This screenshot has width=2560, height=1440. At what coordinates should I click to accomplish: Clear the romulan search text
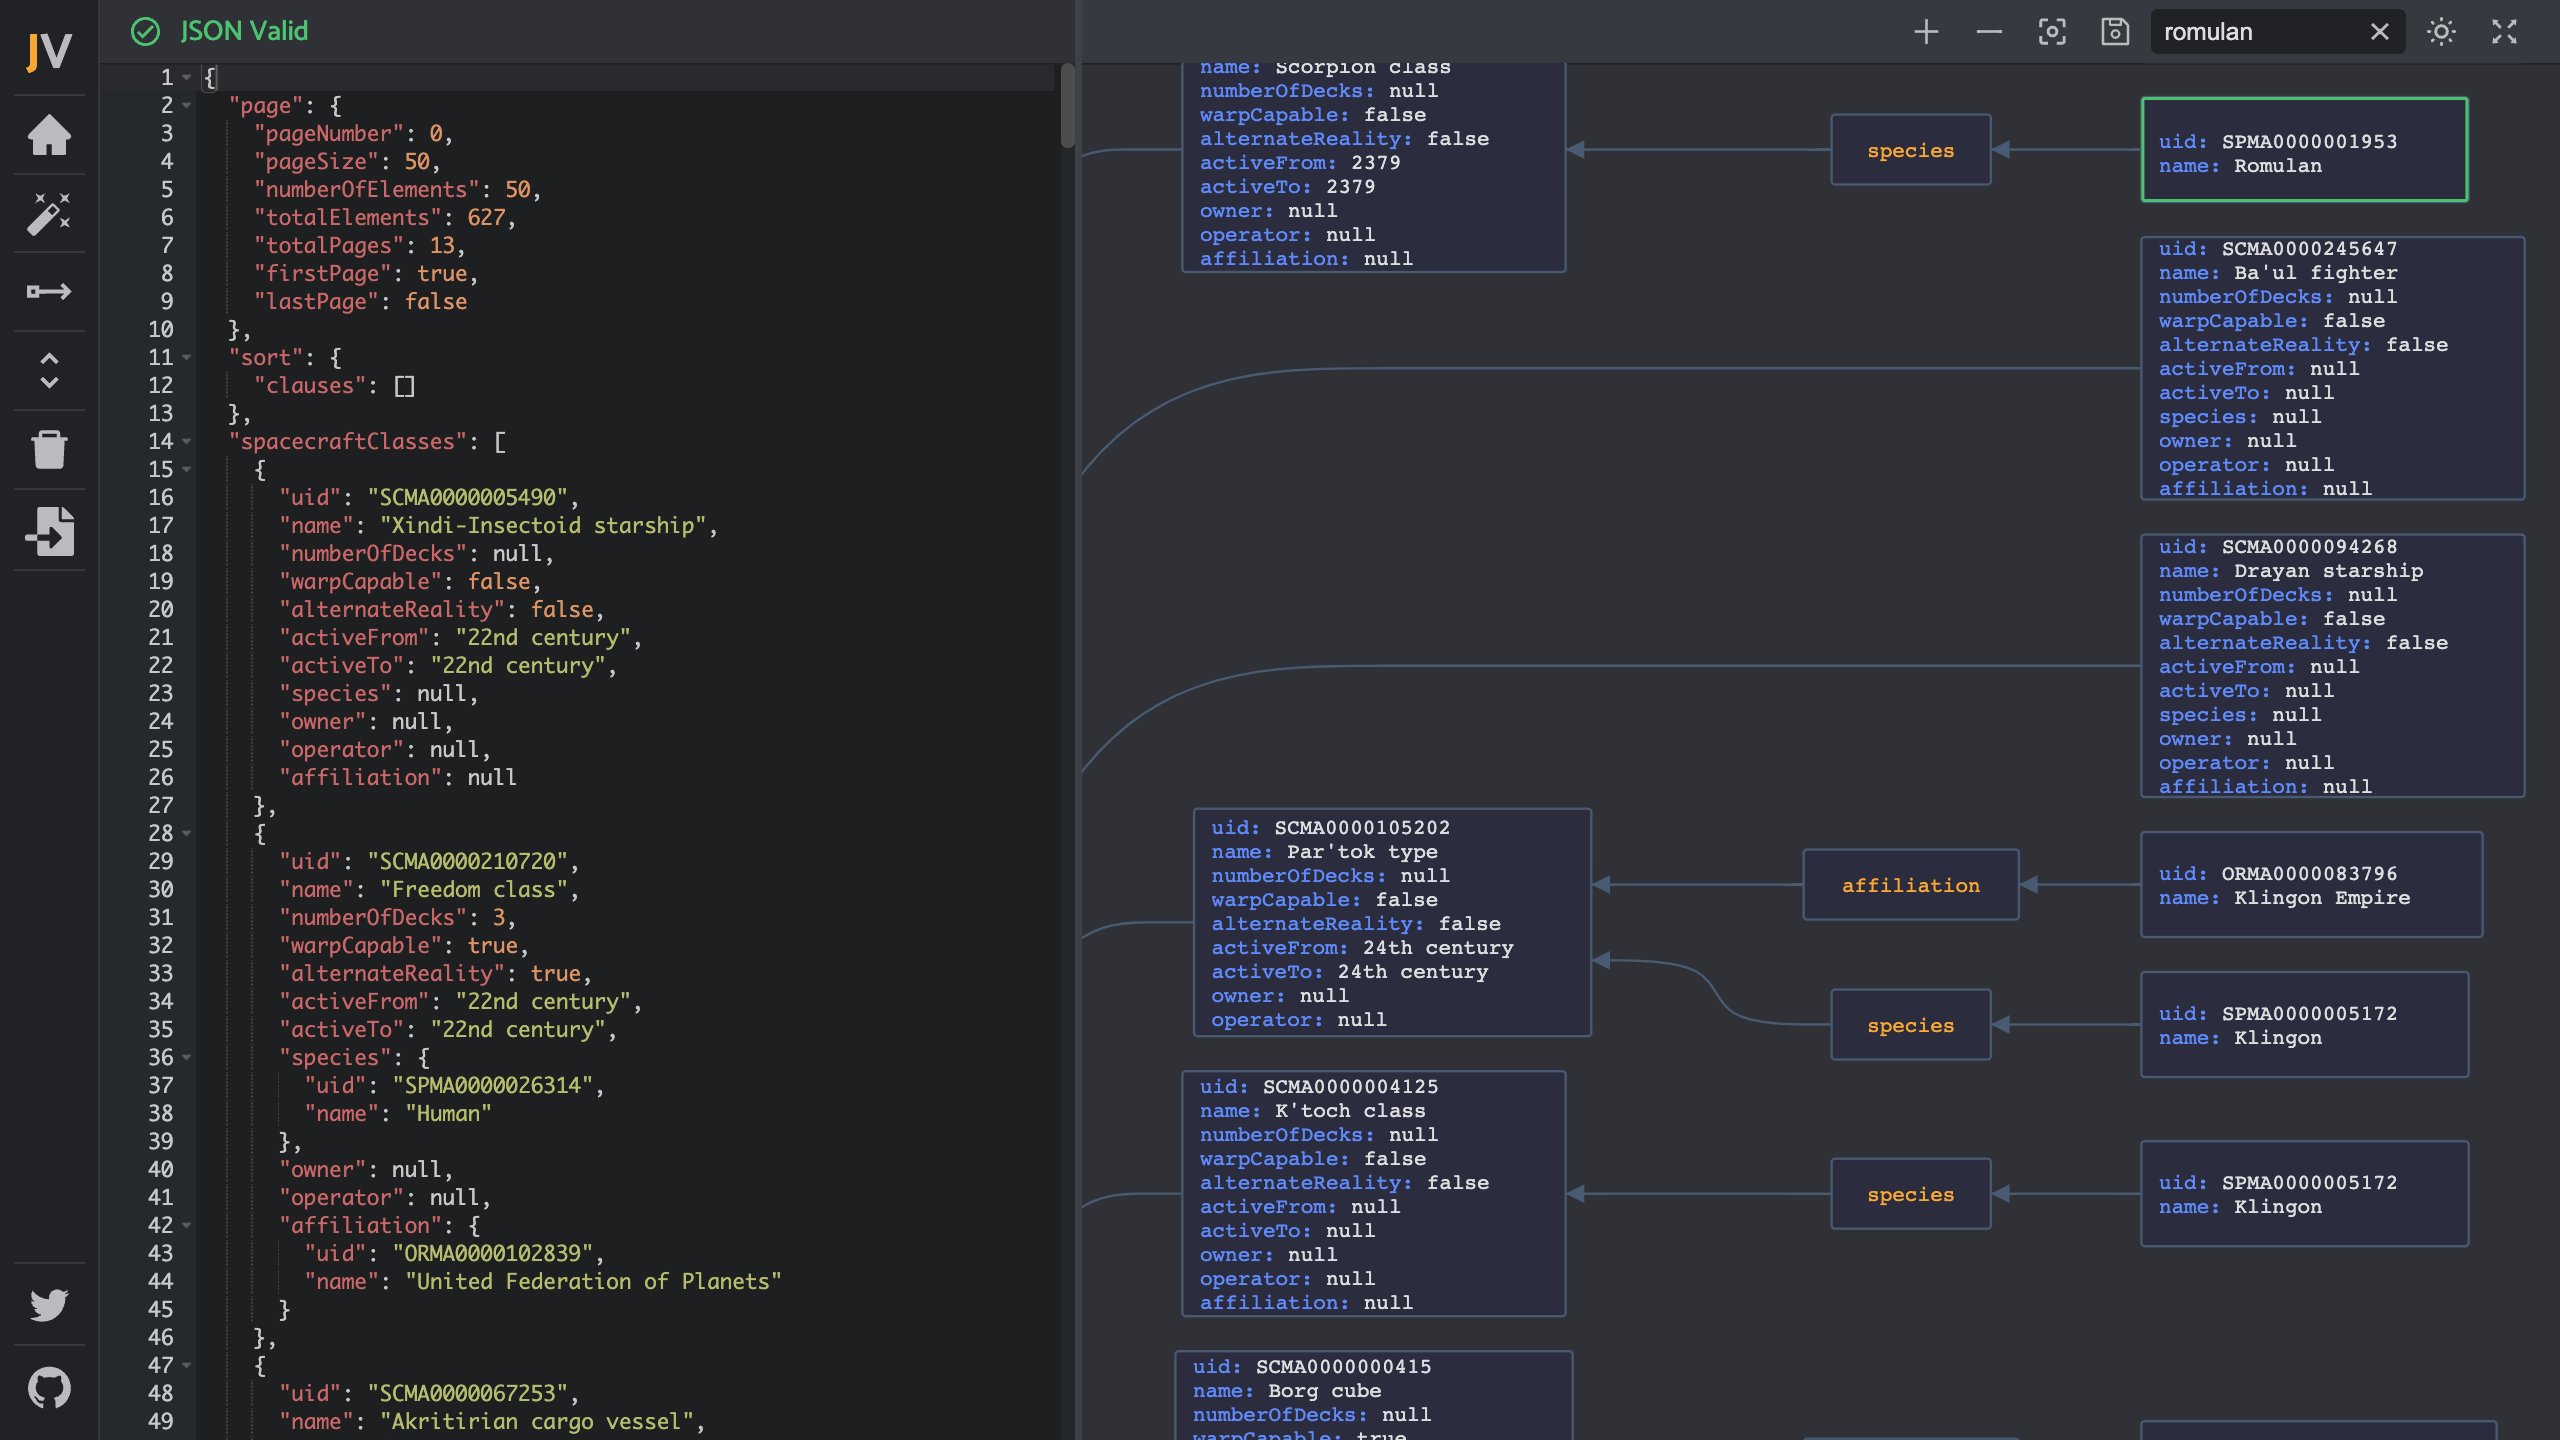point(2380,32)
